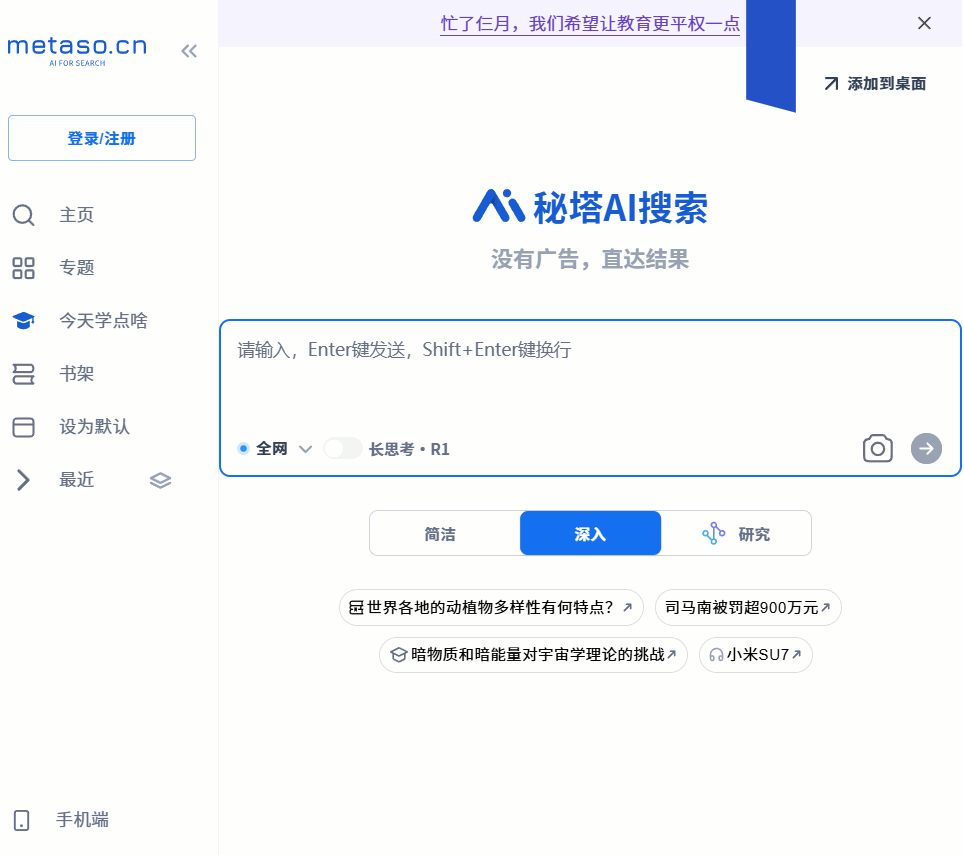Click 设为默认 in the sidebar
The image size is (964, 855).
94,427
